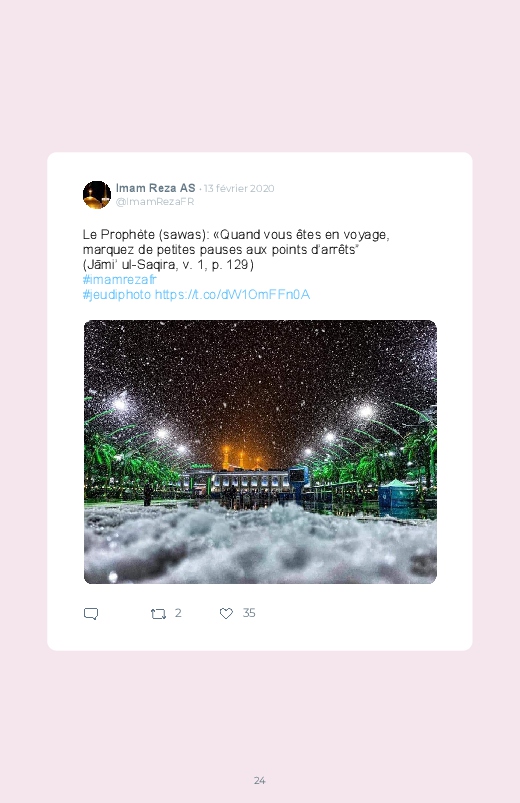Open the Imam Reza AS profile avatar
Screen dimensions: 520x803
[x=97, y=195]
